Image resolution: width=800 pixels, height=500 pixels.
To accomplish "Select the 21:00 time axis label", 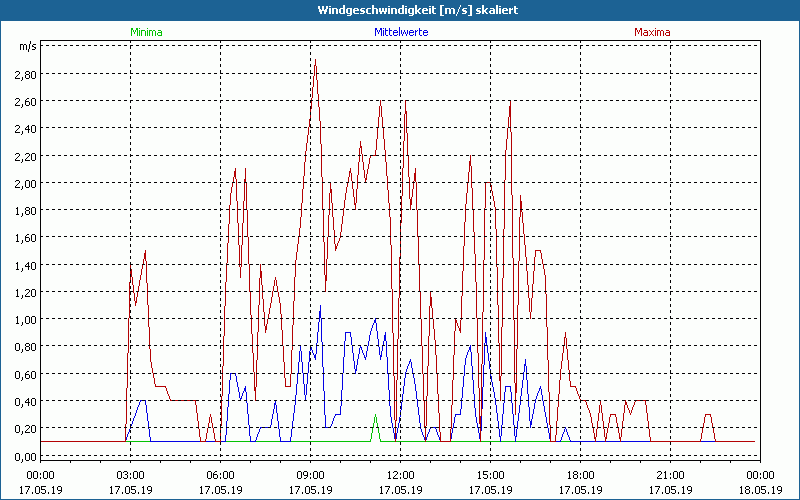I will click(670, 475).
